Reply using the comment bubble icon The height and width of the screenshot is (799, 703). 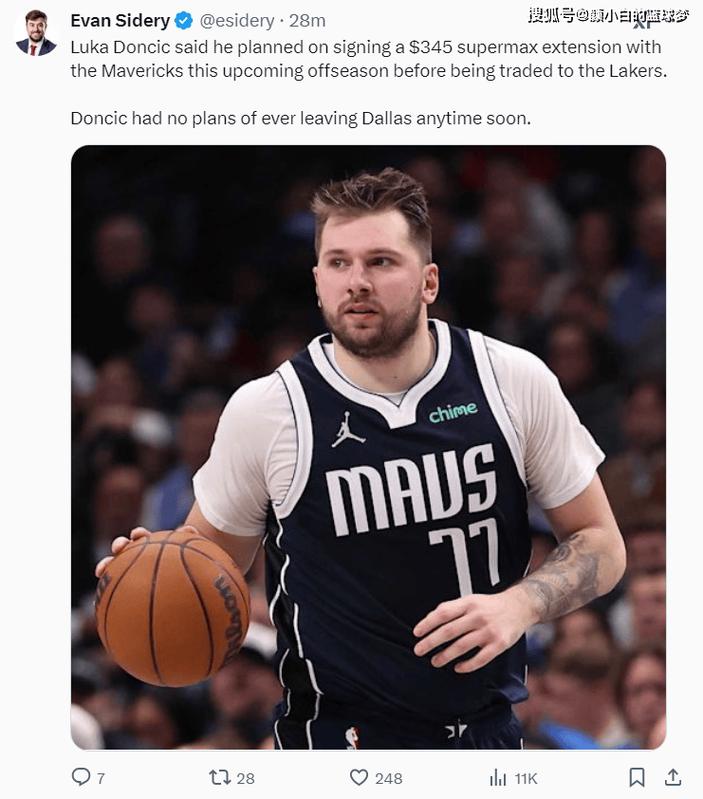(80, 777)
